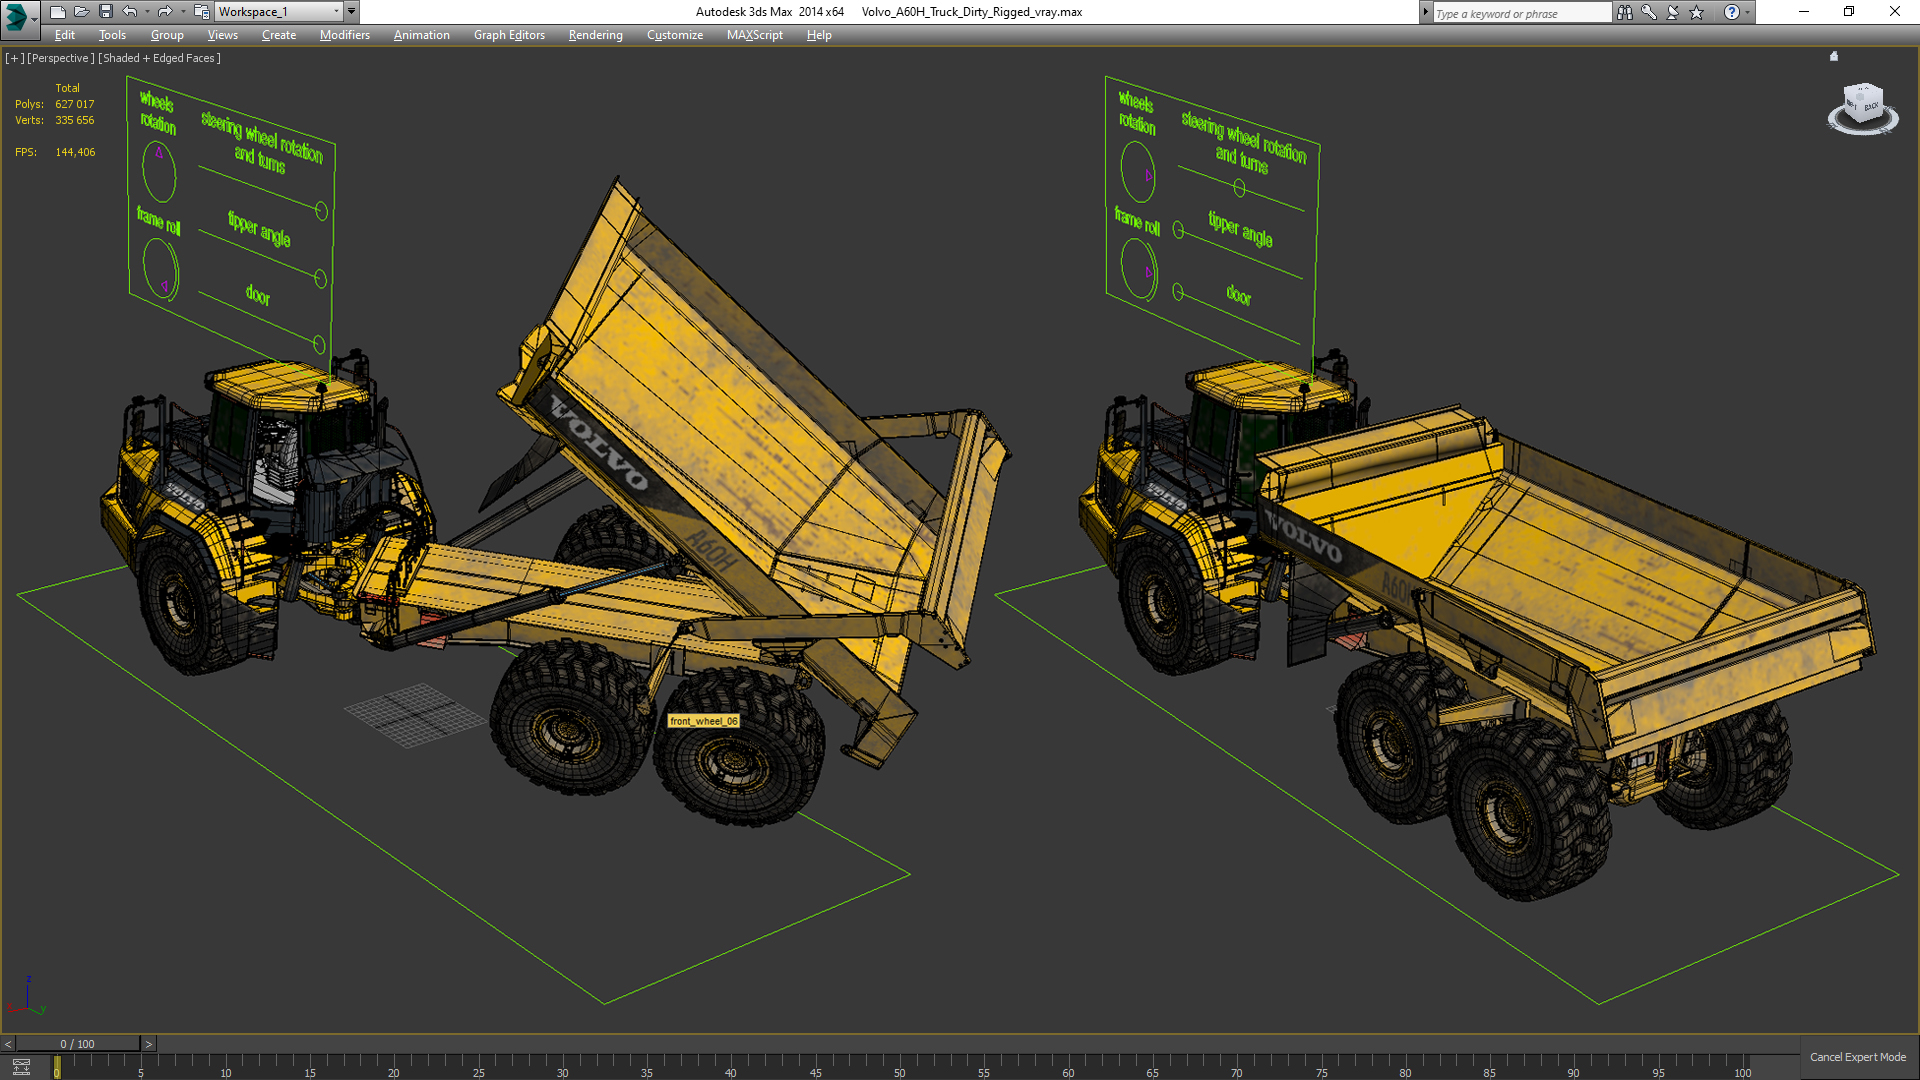Image resolution: width=1920 pixels, height=1080 pixels.
Task: Open the Modifiers menu
Action: (344, 35)
